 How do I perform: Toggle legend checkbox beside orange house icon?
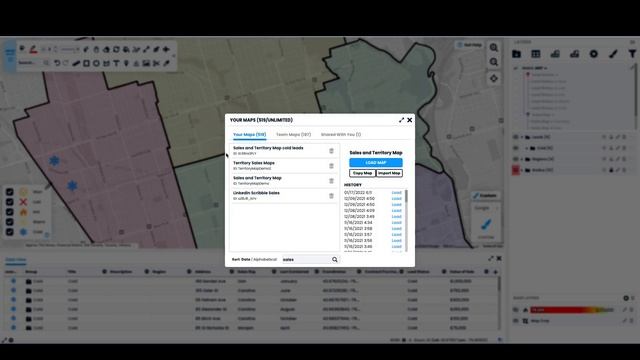(9, 212)
